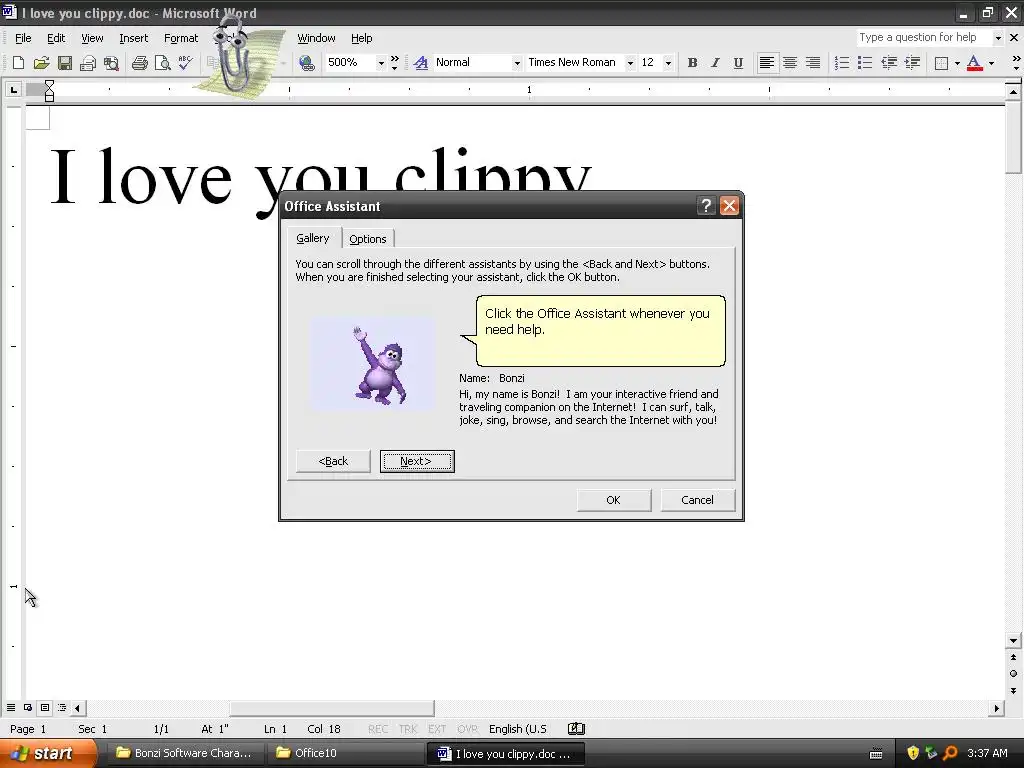Image resolution: width=1024 pixels, height=768 pixels.
Task: Click the E-mail toolbar icon
Action: coord(88,63)
